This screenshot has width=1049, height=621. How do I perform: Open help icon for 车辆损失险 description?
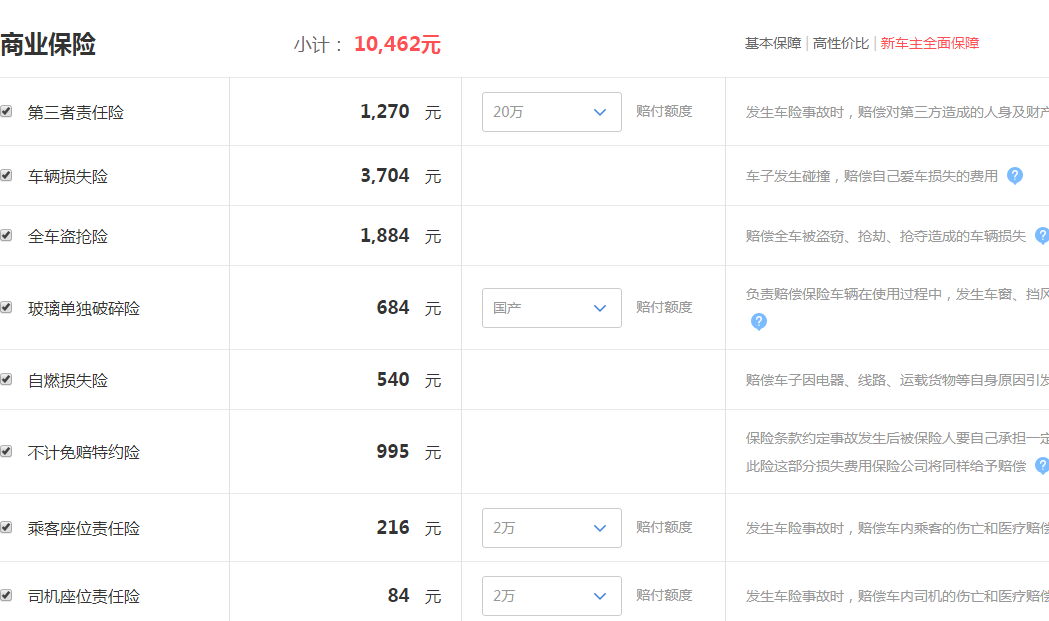[1015, 176]
